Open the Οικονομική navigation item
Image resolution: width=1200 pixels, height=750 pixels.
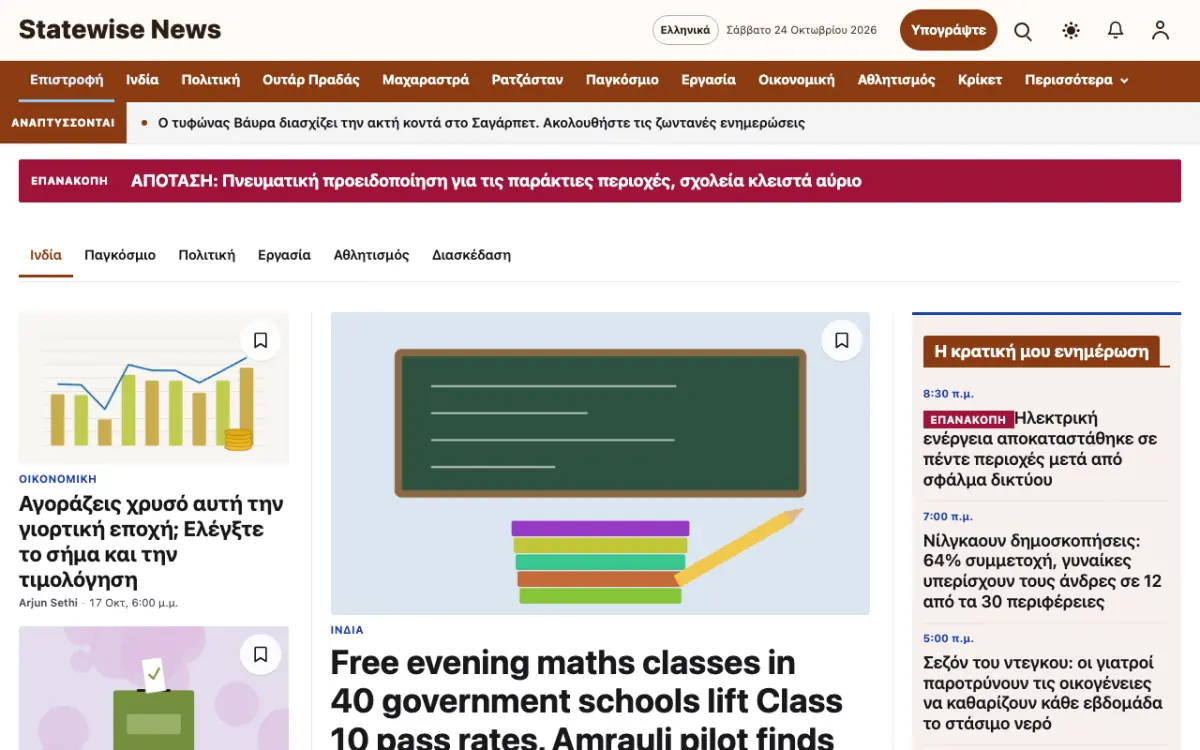point(797,80)
